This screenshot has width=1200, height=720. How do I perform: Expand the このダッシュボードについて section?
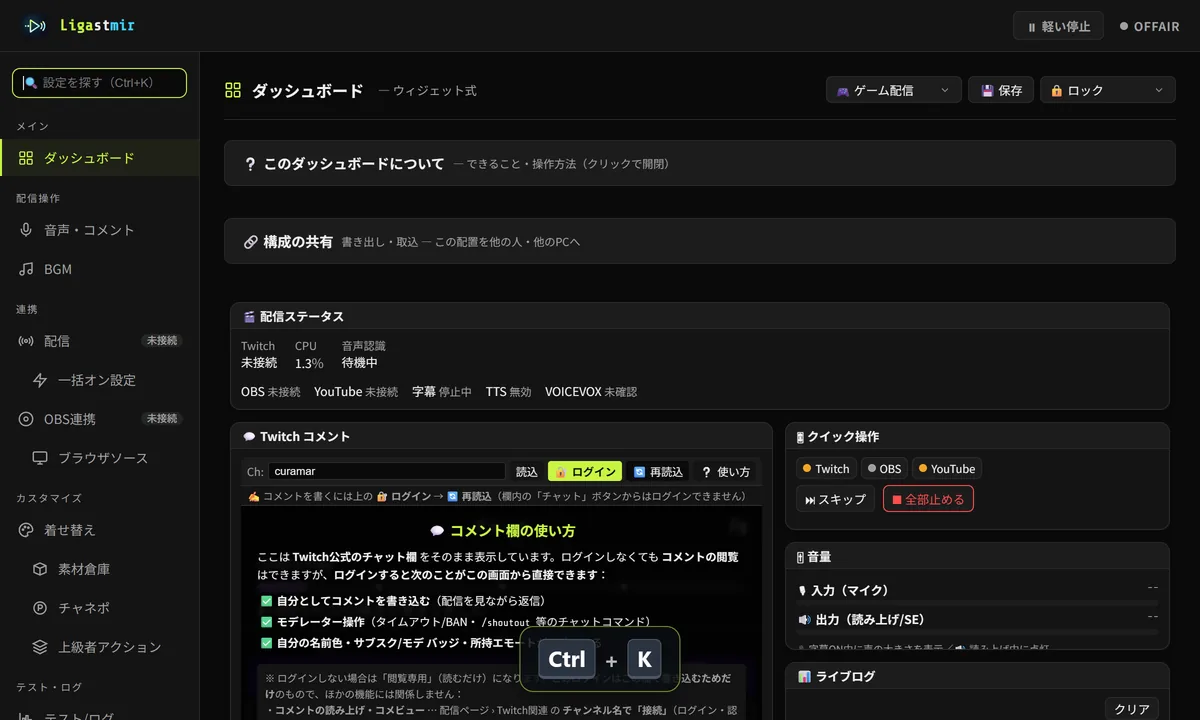[700, 163]
